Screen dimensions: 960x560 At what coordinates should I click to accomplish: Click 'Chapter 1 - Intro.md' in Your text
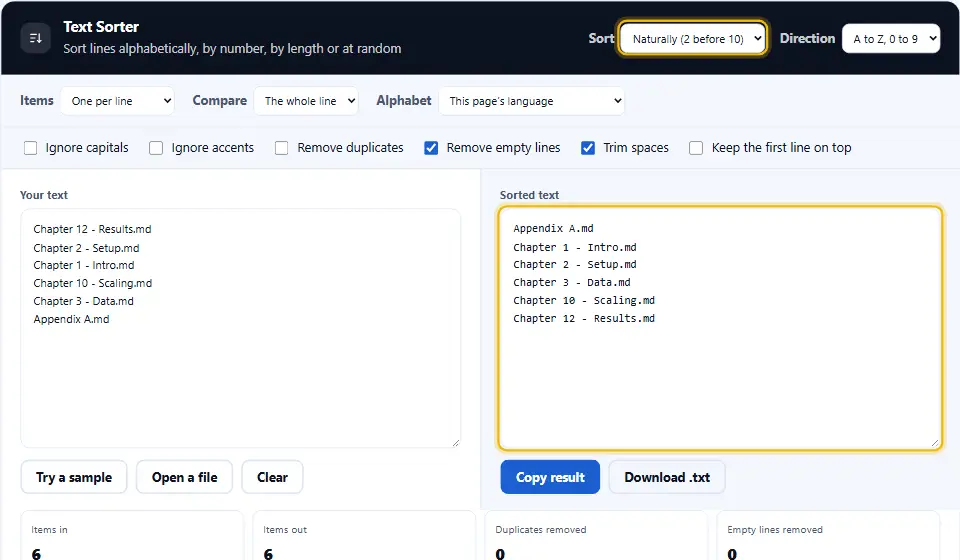pyautogui.click(x=84, y=266)
